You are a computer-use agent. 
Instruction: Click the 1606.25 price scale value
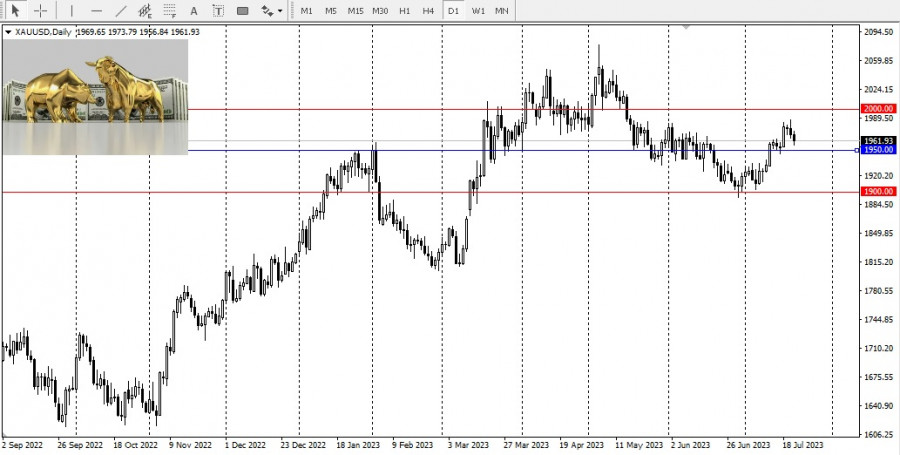pyautogui.click(x=878, y=434)
